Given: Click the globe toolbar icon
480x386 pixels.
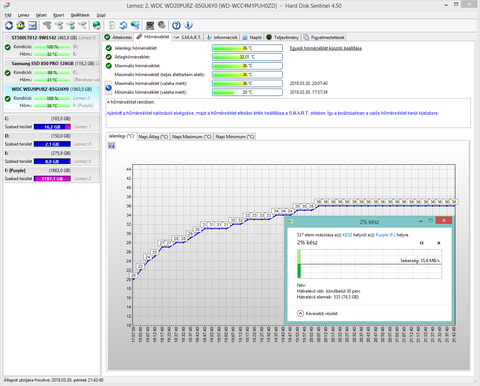Looking at the screenshot, I should pos(97,25).
